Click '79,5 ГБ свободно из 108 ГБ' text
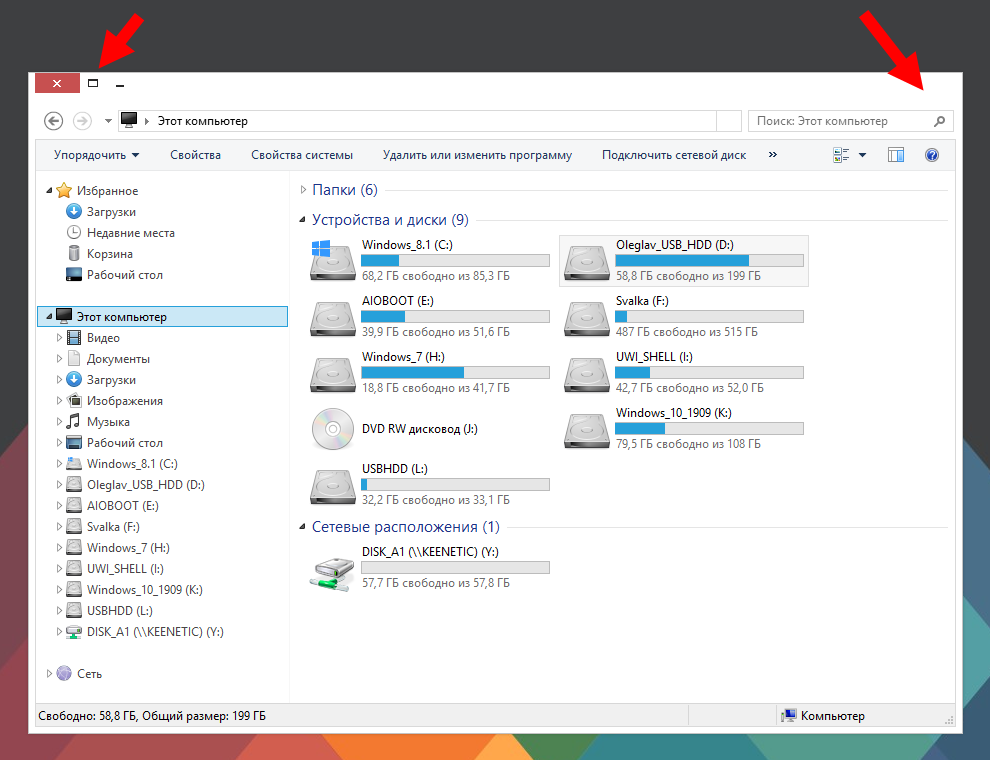Viewport: 990px width, 760px height. [x=688, y=444]
